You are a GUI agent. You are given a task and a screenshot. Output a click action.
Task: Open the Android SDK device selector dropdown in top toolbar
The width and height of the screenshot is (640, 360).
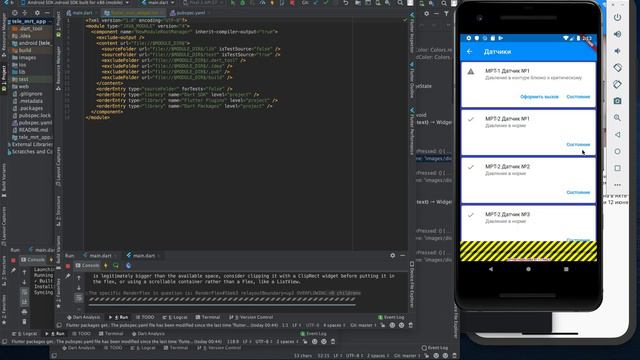click(x=75, y=3)
